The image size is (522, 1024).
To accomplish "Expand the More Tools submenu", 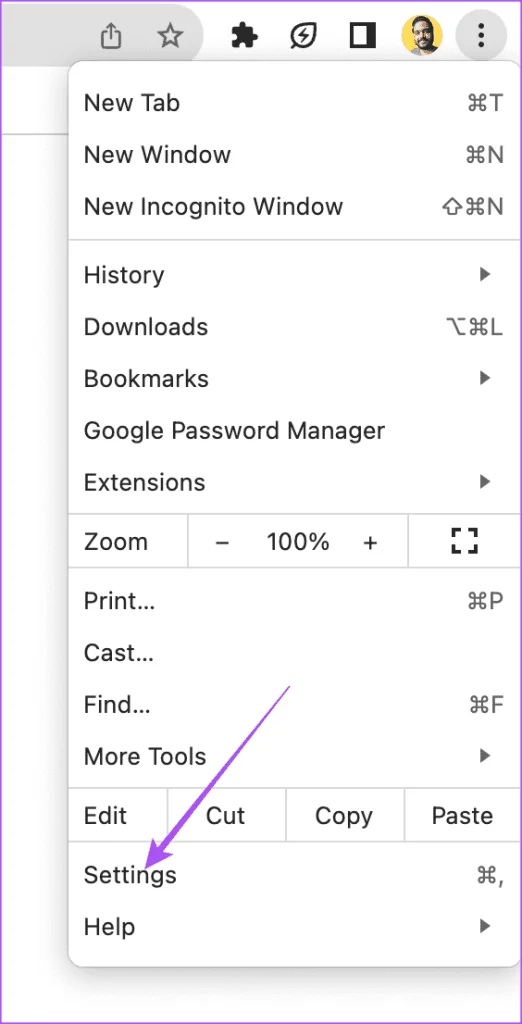I will (294, 756).
